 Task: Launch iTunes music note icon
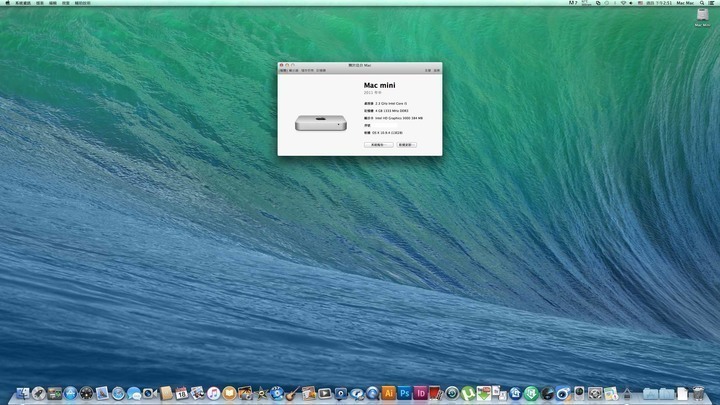[214, 393]
